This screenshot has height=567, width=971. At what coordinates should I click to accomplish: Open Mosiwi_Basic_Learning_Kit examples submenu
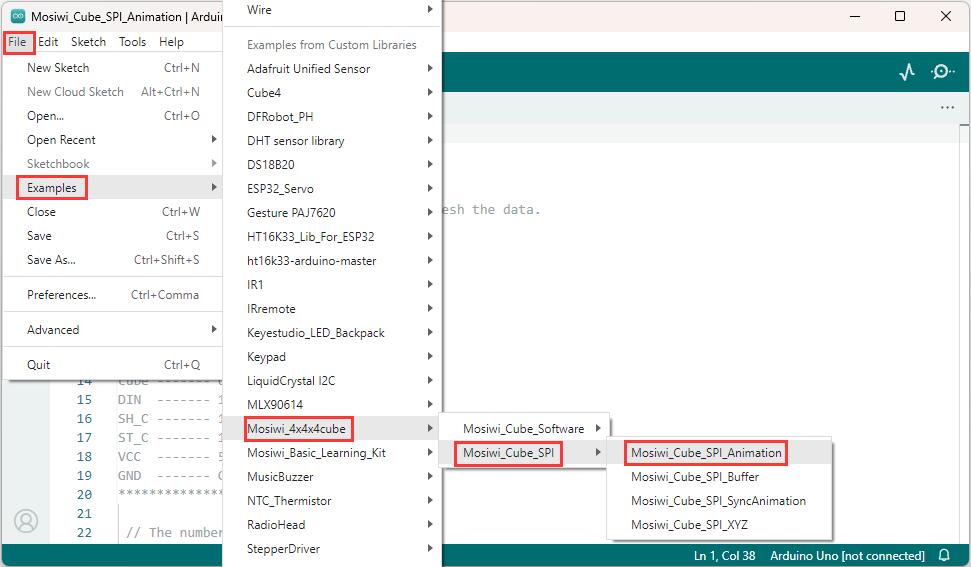click(333, 452)
